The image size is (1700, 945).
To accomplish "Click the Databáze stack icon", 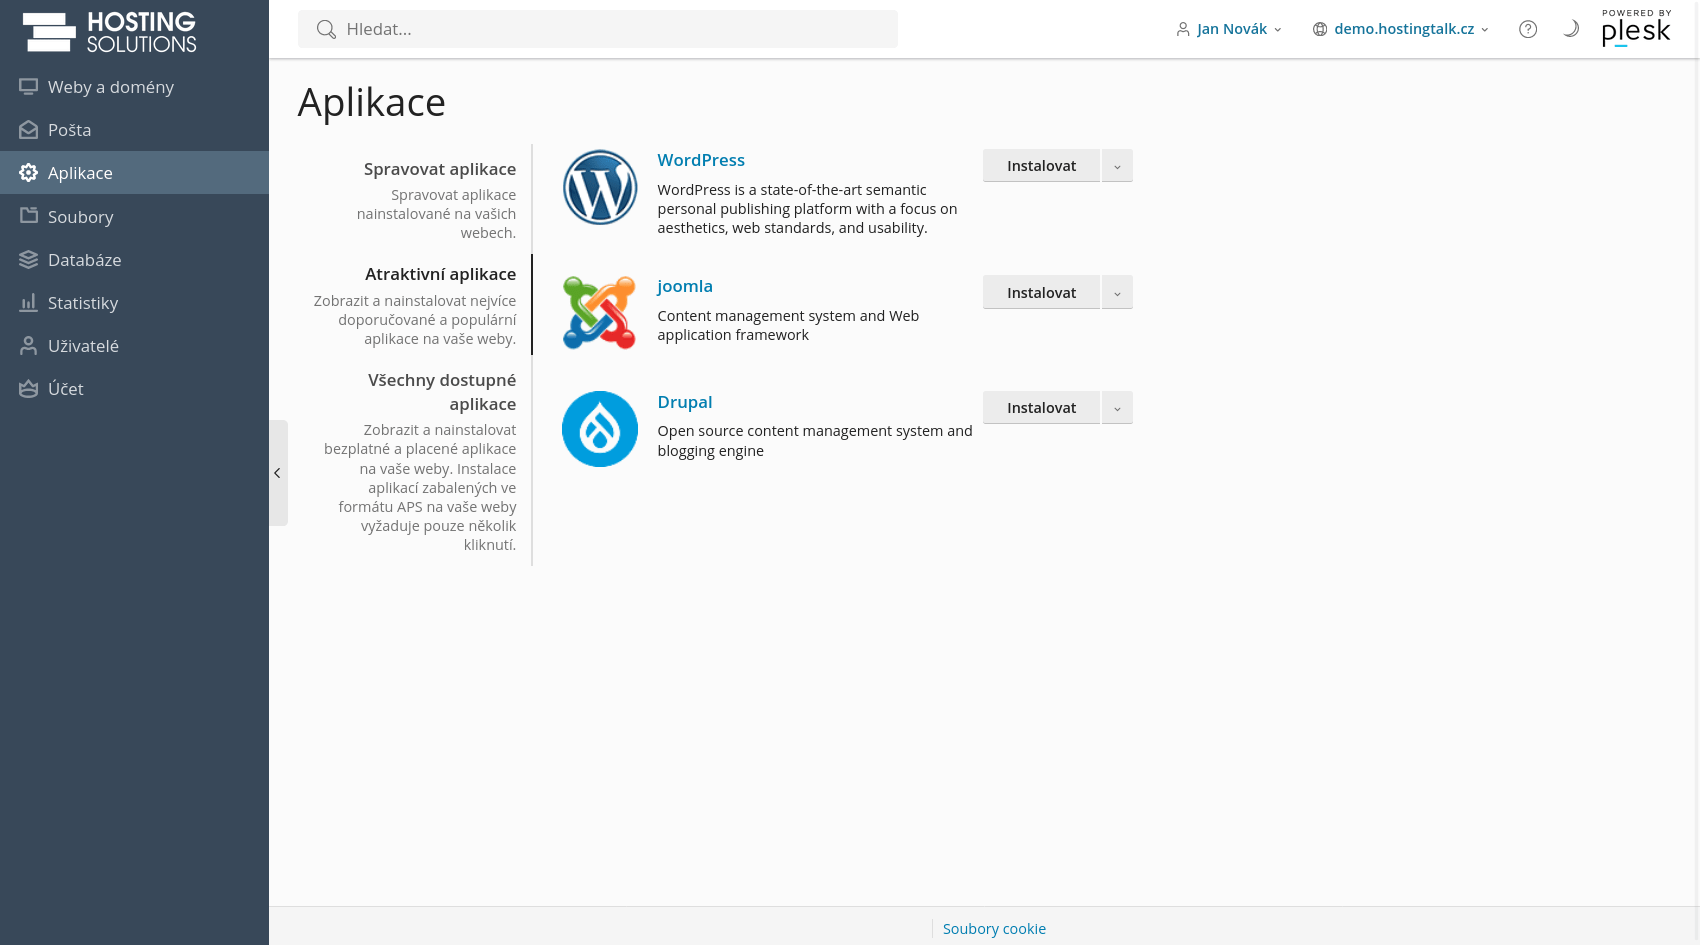I will click(x=28, y=260).
